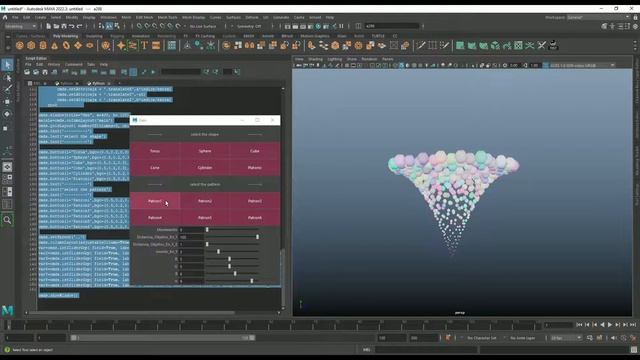Open Script Editor History menu
Image resolution: width=640 pixels, height=360 pixels.
[54, 64]
